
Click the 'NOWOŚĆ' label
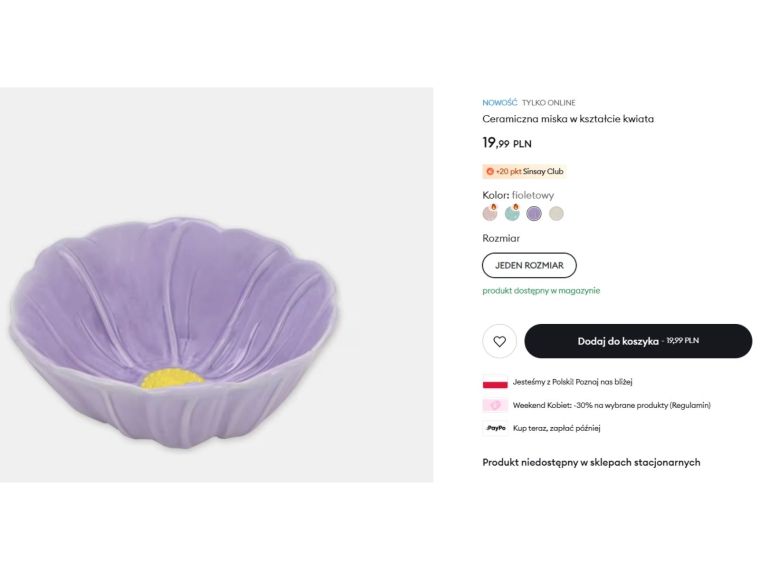tap(500, 102)
